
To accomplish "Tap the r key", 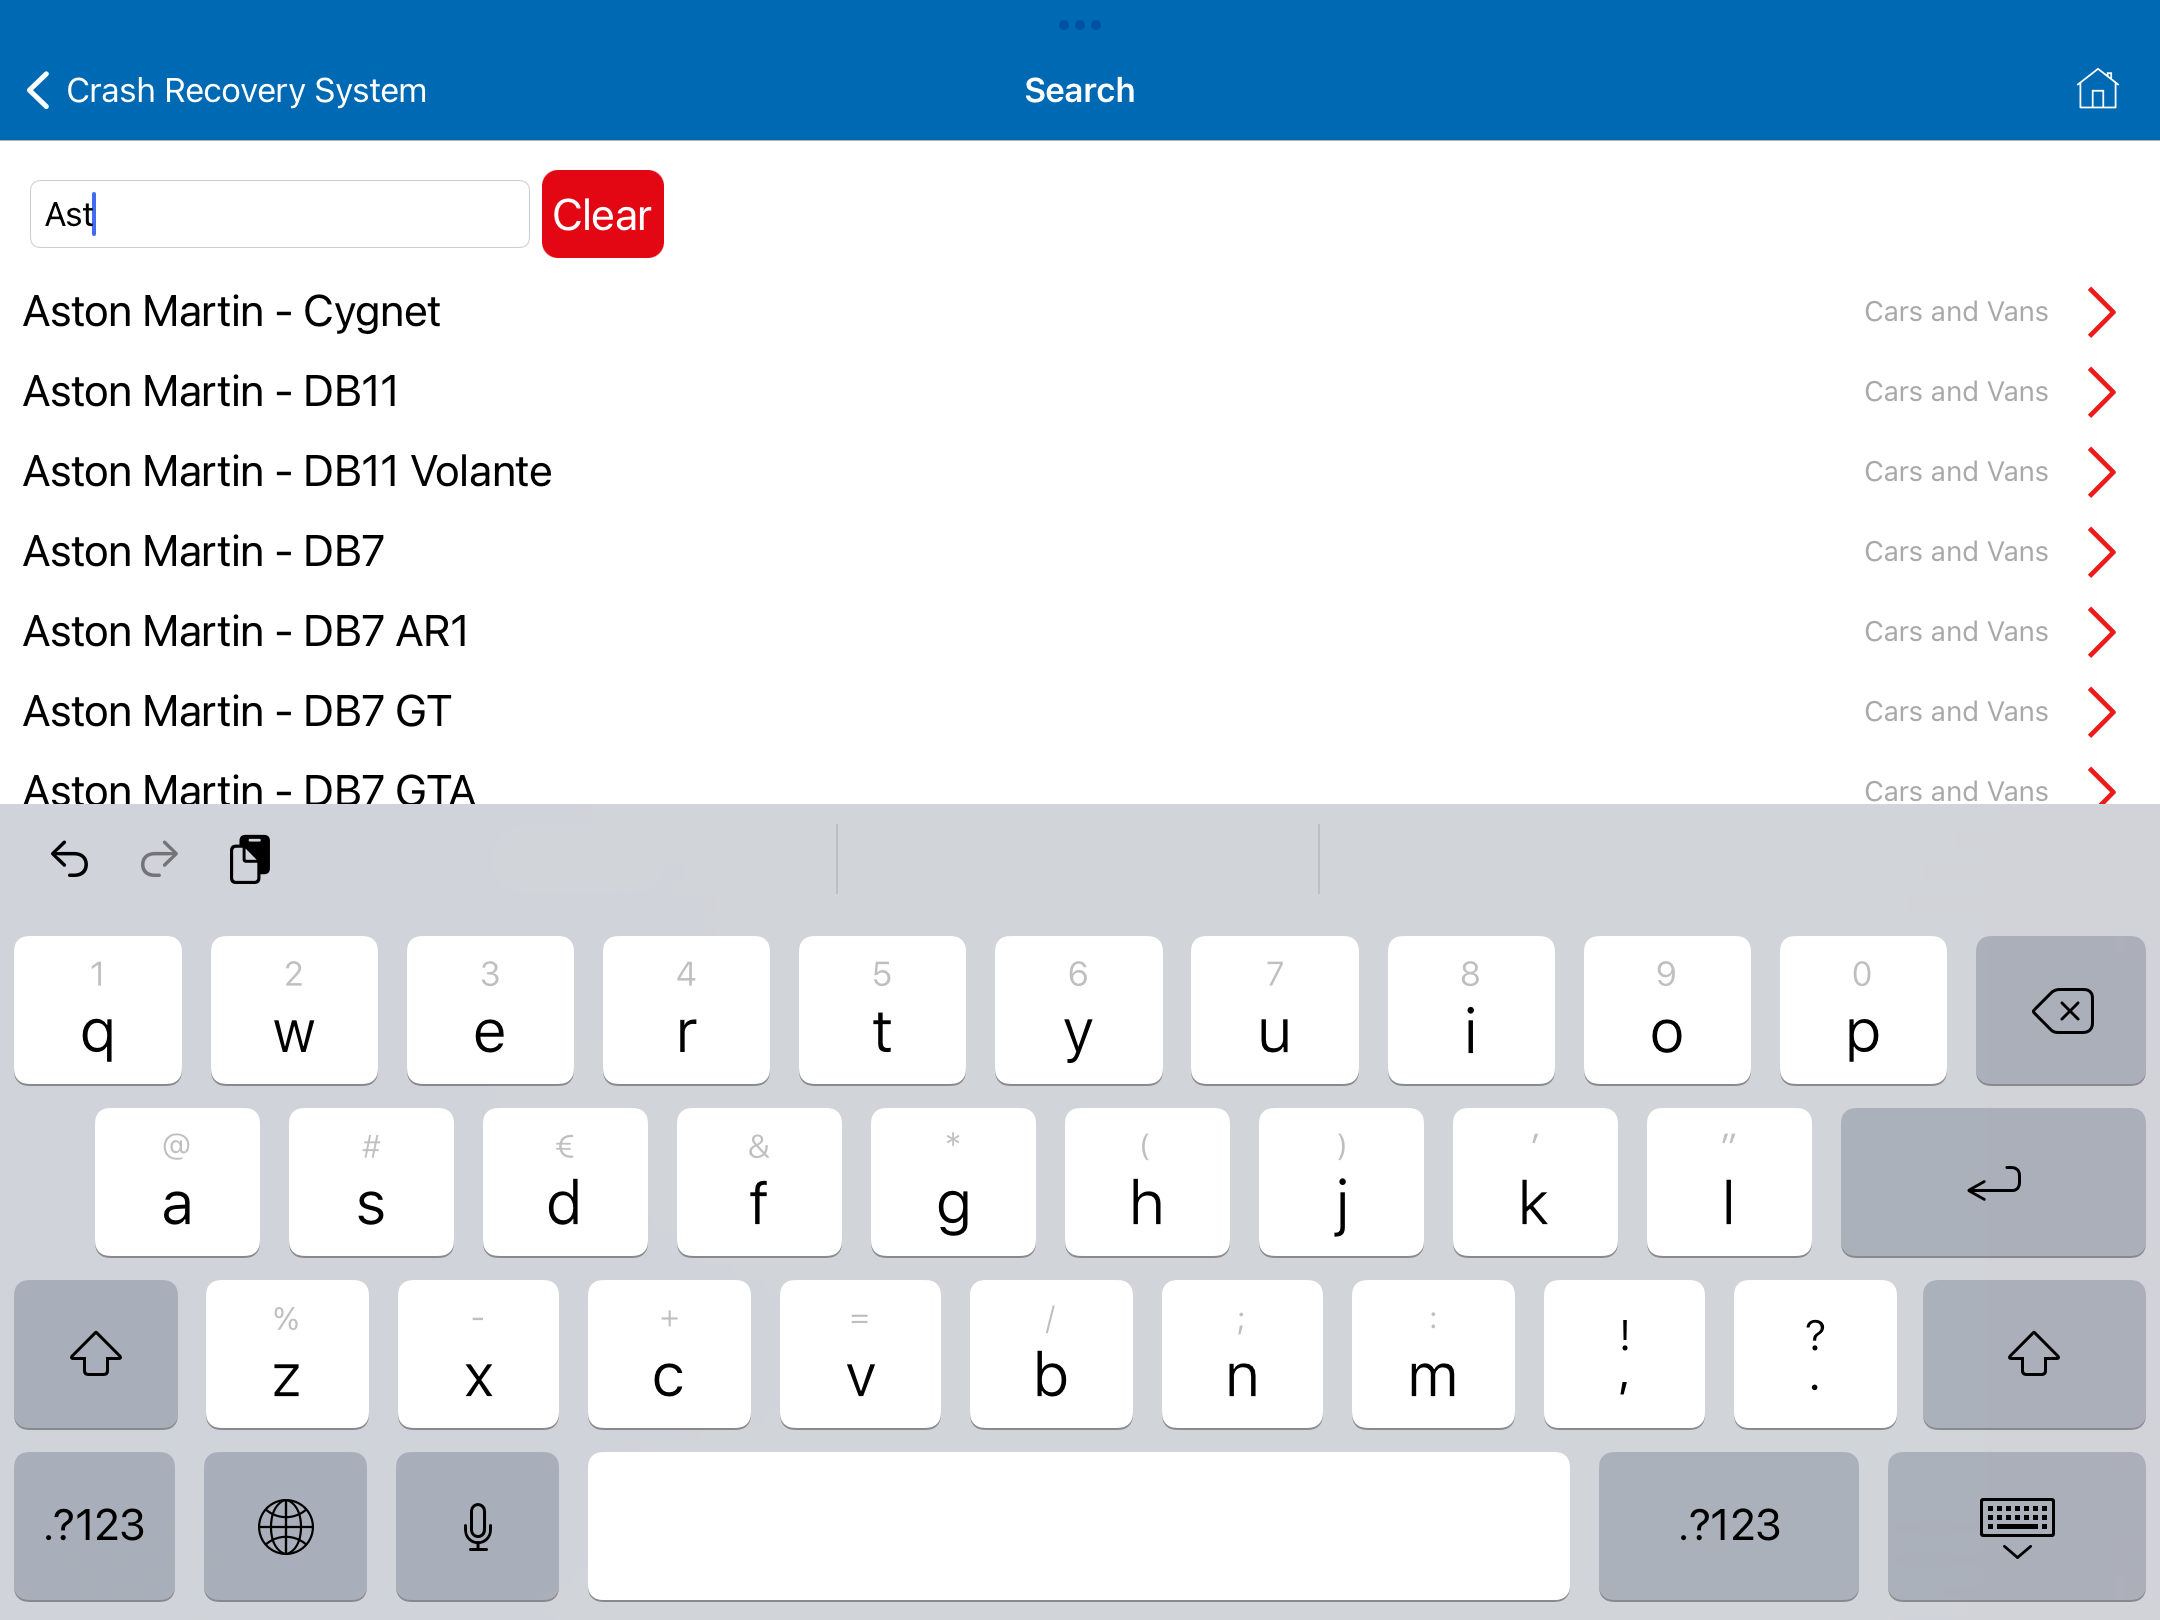I will [686, 1010].
